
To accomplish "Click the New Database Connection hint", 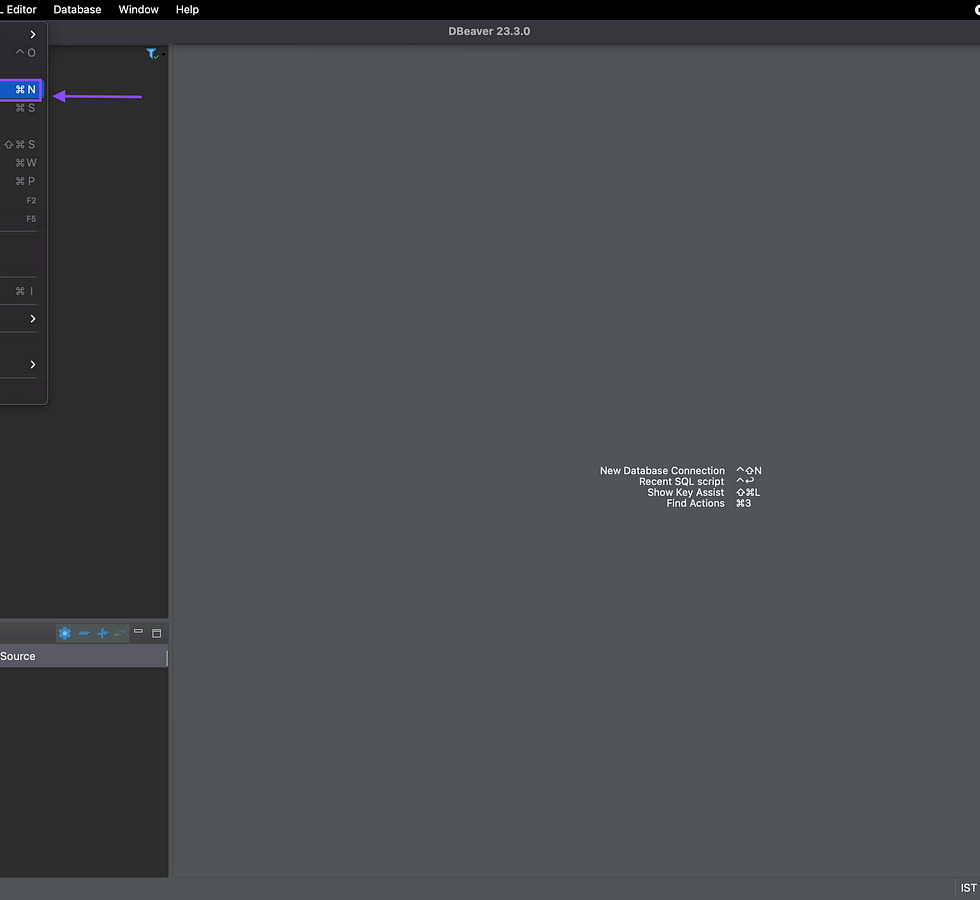I will click(662, 471).
